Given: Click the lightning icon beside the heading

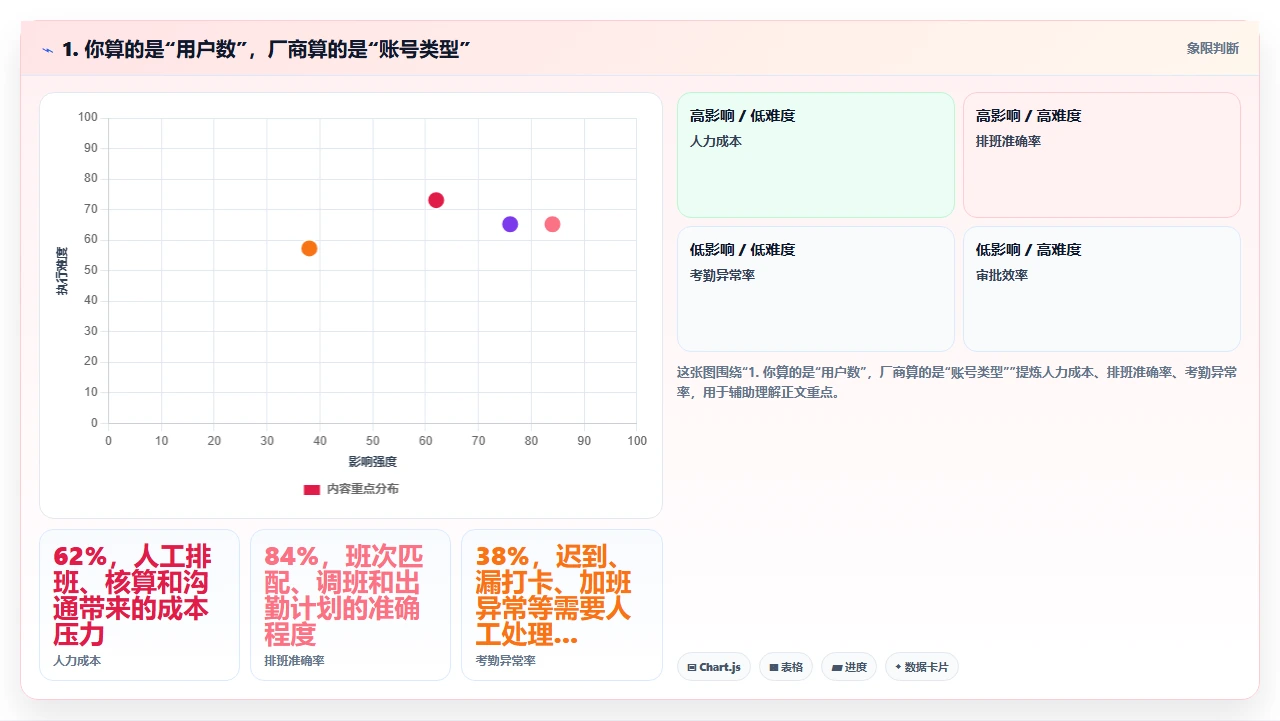Looking at the screenshot, I should coord(47,49).
